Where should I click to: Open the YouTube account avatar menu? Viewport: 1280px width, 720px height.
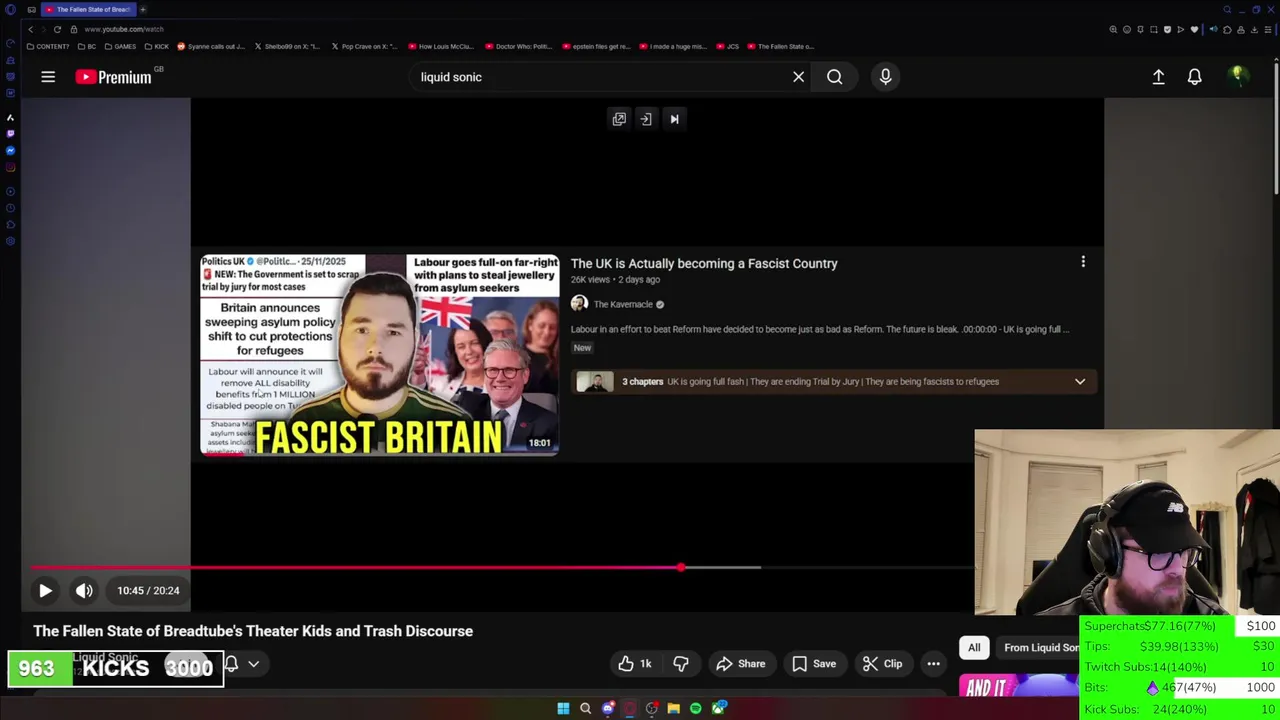tap(1238, 76)
